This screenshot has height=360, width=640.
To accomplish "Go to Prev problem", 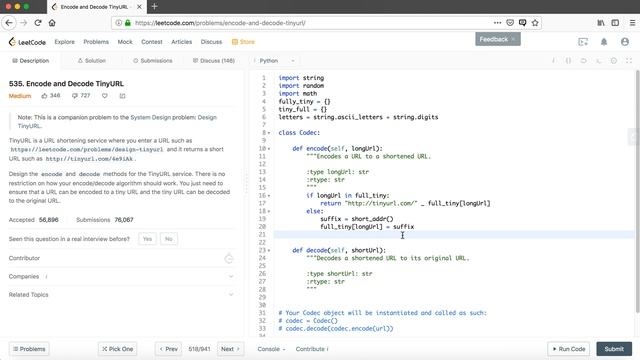I will click(169, 349).
